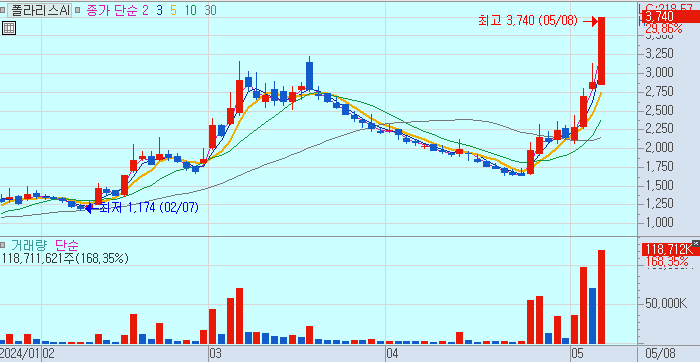Click the 50,000K volume axis label

coord(666,304)
